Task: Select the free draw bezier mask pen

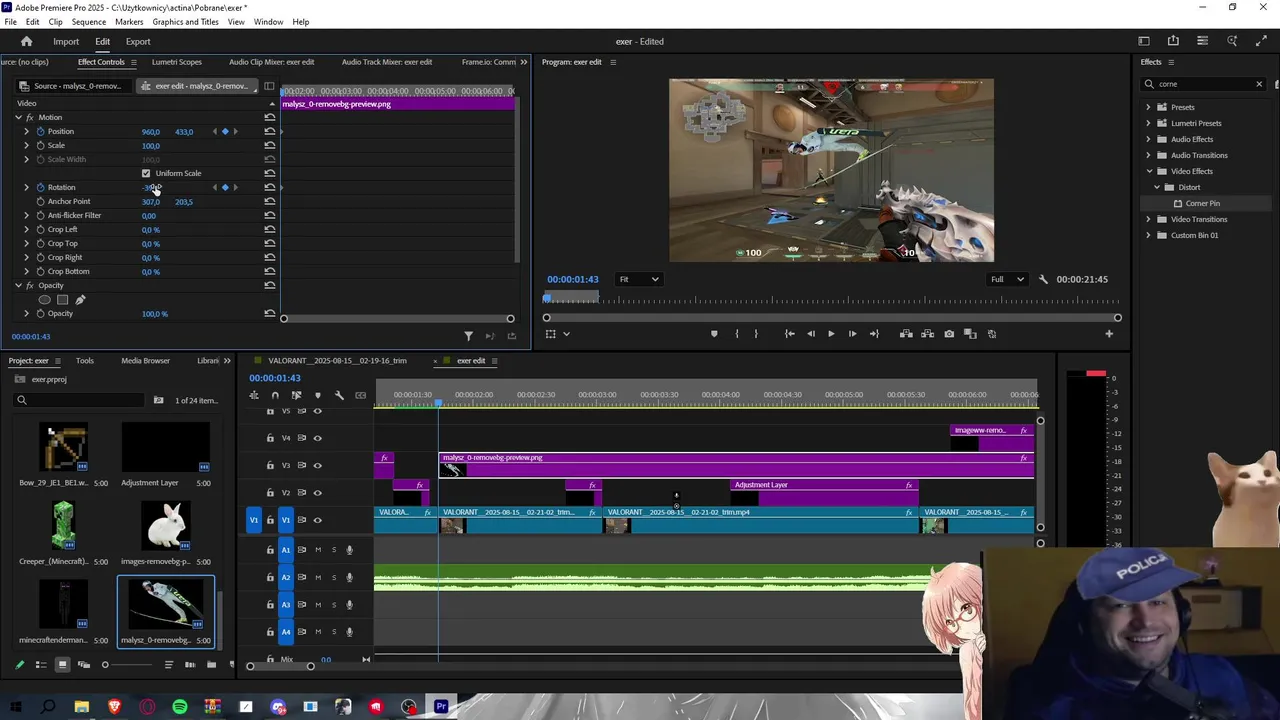Action: [x=80, y=299]
